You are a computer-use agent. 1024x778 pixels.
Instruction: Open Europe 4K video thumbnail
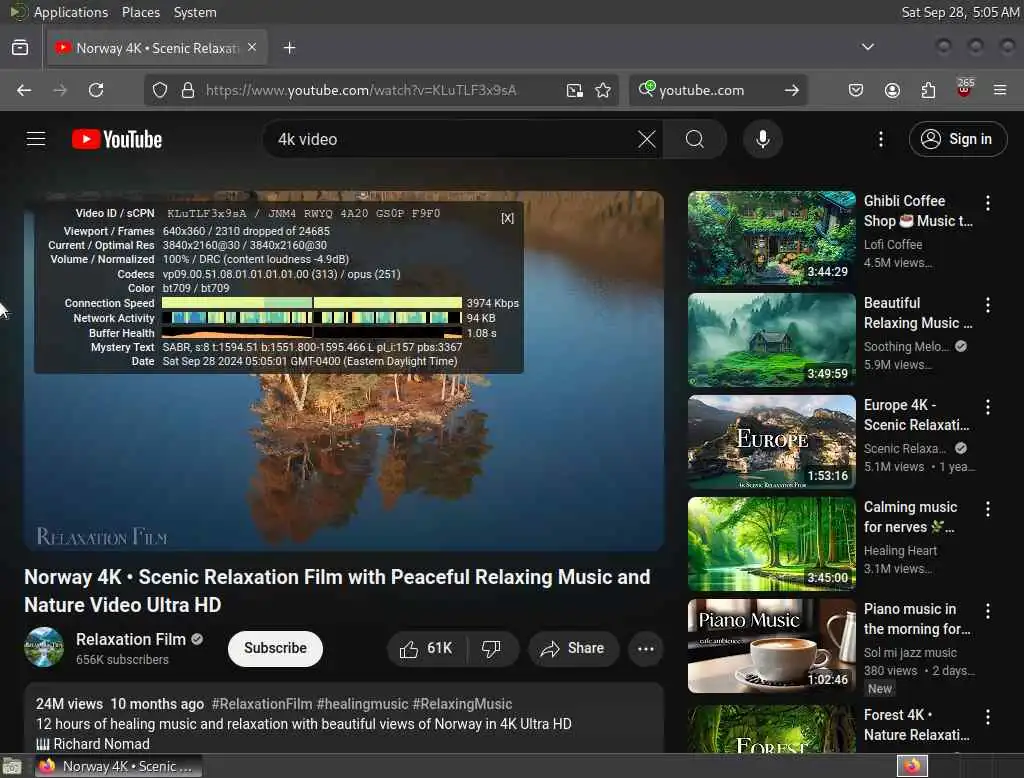pyautogui.click(x=771, y=442)
